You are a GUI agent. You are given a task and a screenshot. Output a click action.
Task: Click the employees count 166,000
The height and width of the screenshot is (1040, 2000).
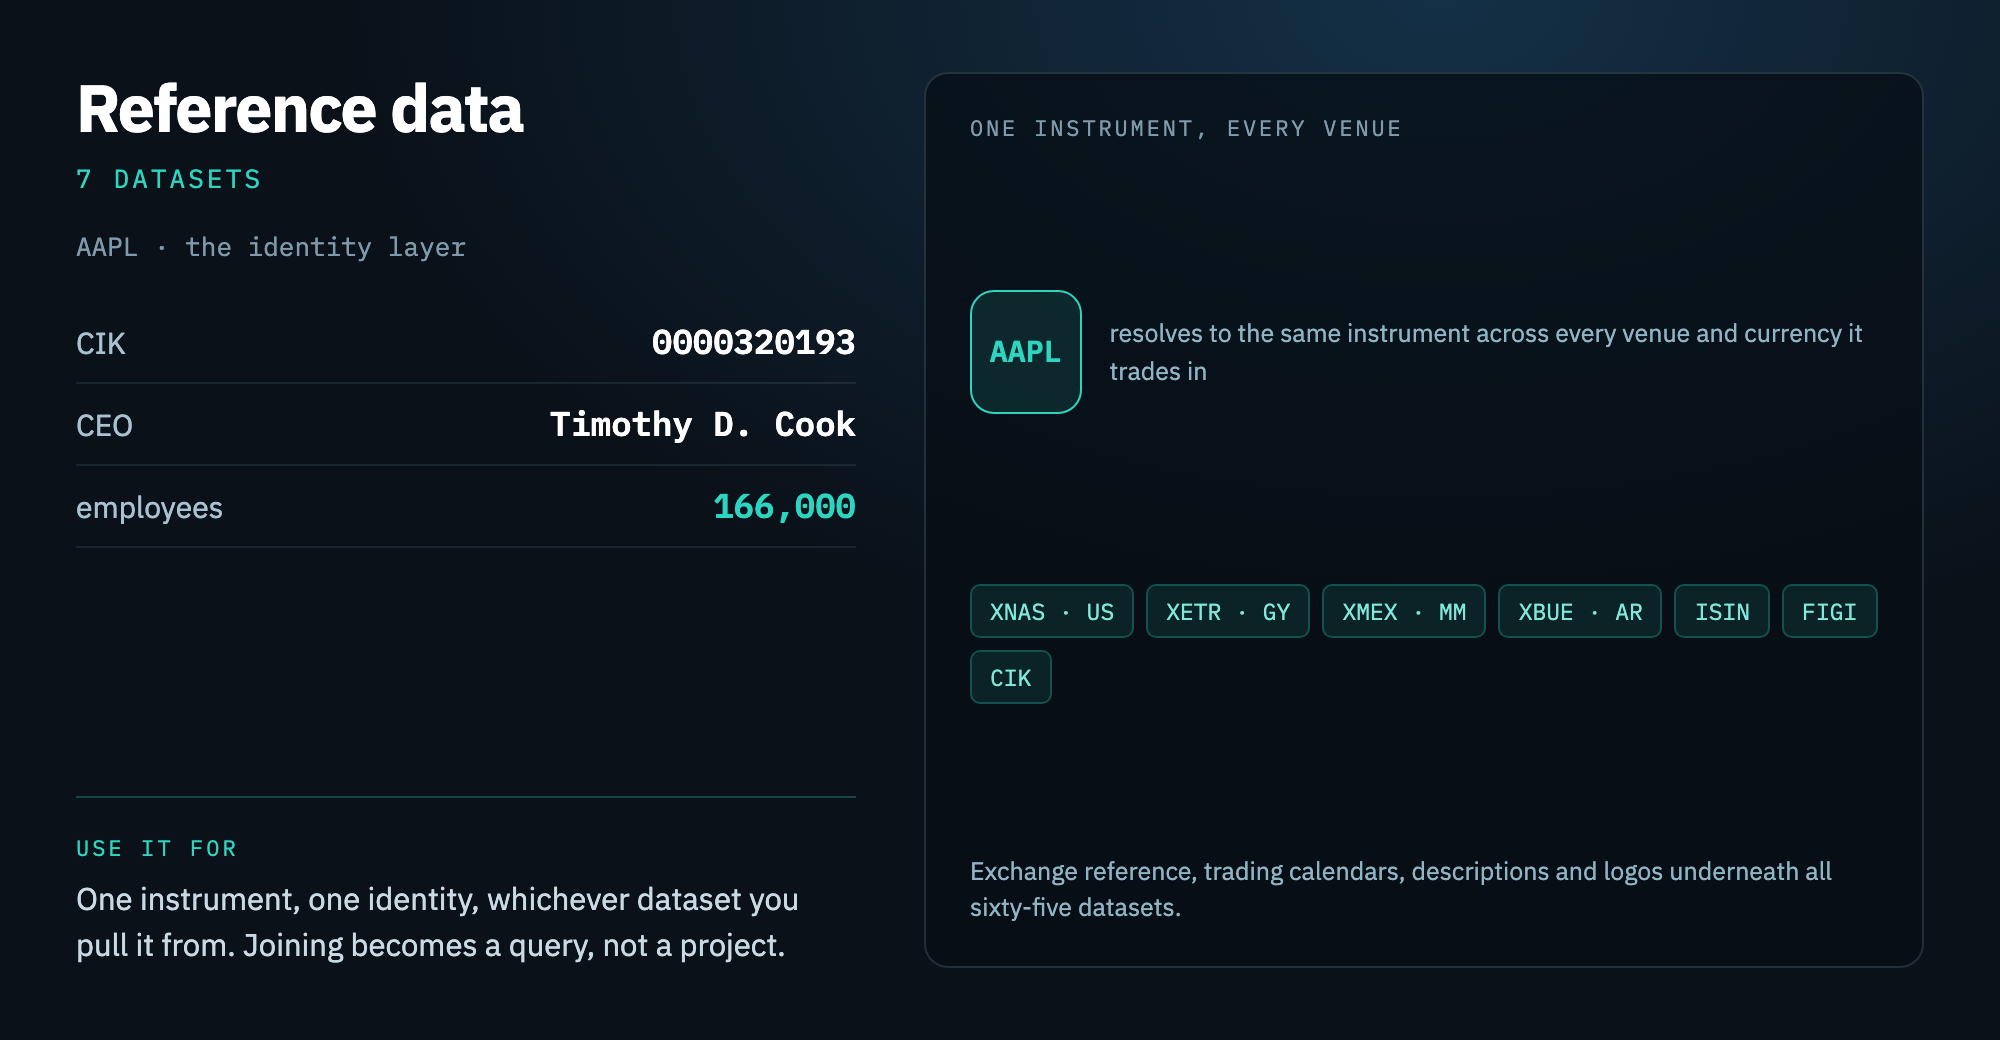point(784,507)
